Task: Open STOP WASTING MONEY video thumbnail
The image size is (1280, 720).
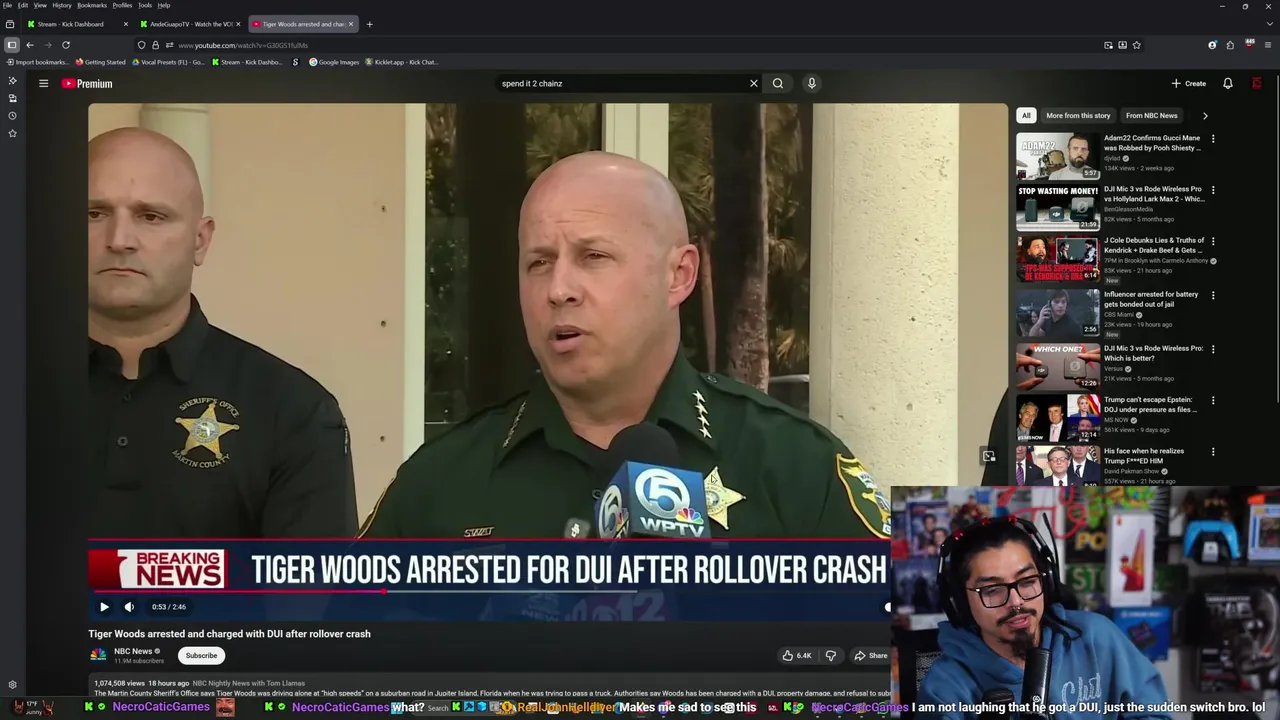Action: coord(1058,207)
